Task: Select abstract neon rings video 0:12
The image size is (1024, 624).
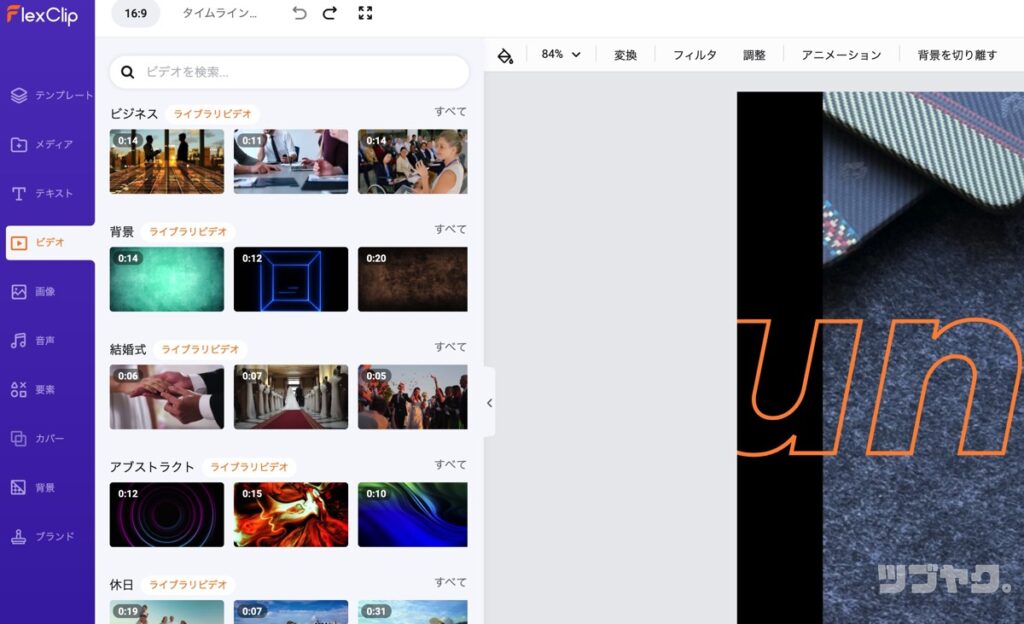Action: [167, 514]
